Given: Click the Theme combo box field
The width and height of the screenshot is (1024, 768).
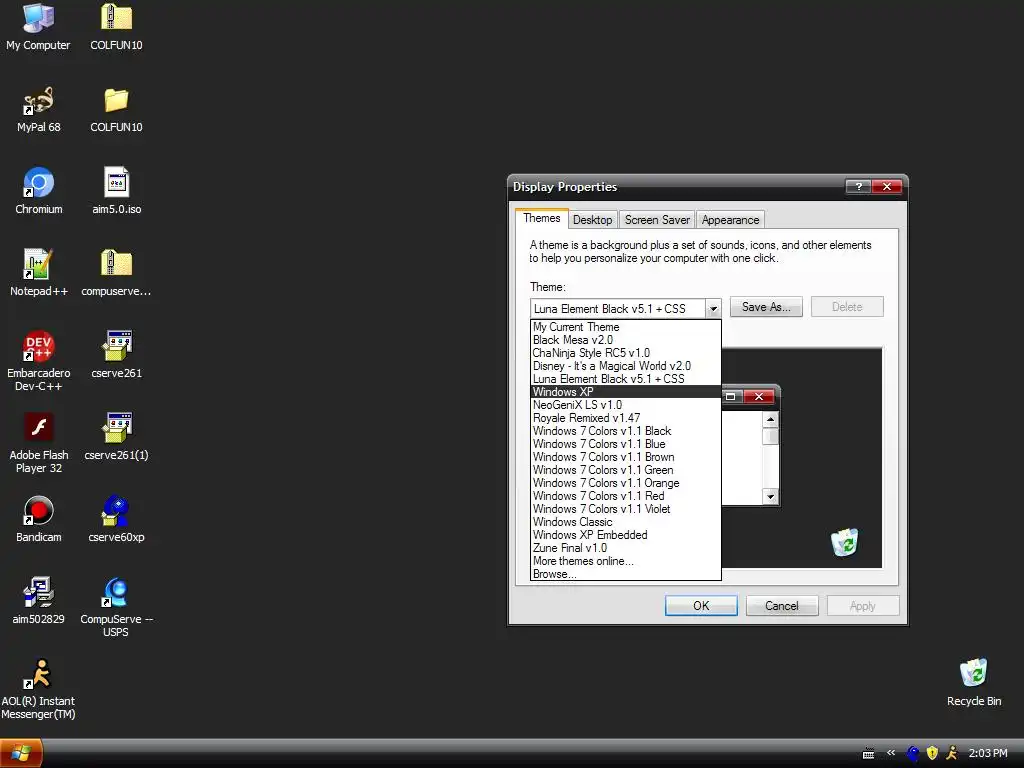Looking at the screenshot, I should pyautogui.click(x=618, y=308).
